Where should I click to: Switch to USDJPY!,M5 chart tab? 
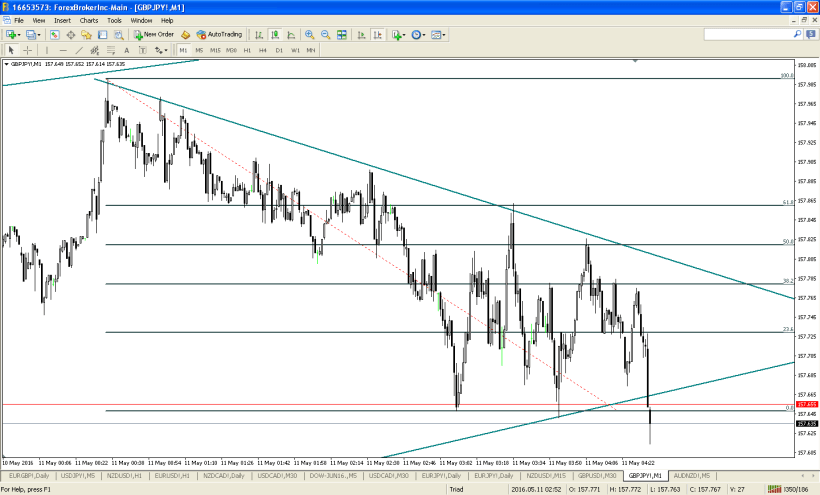[x=78, y=476]
